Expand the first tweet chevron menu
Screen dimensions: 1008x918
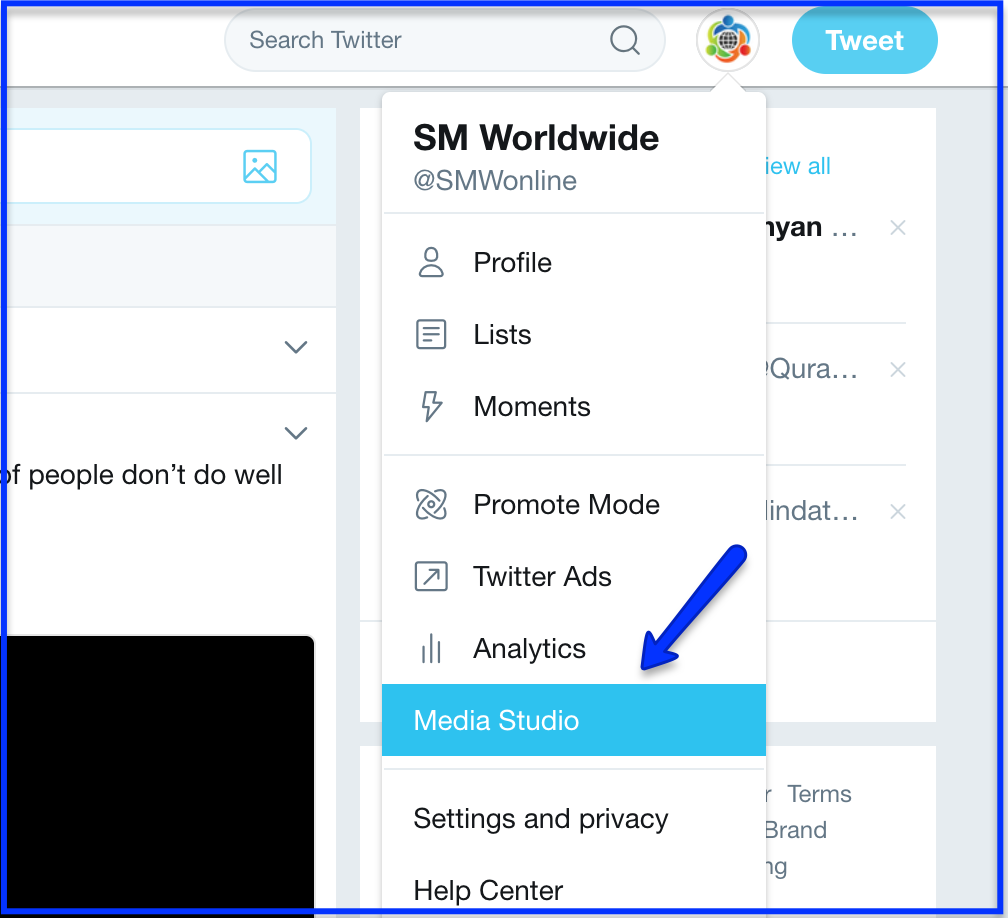click(x=296, y=347)
